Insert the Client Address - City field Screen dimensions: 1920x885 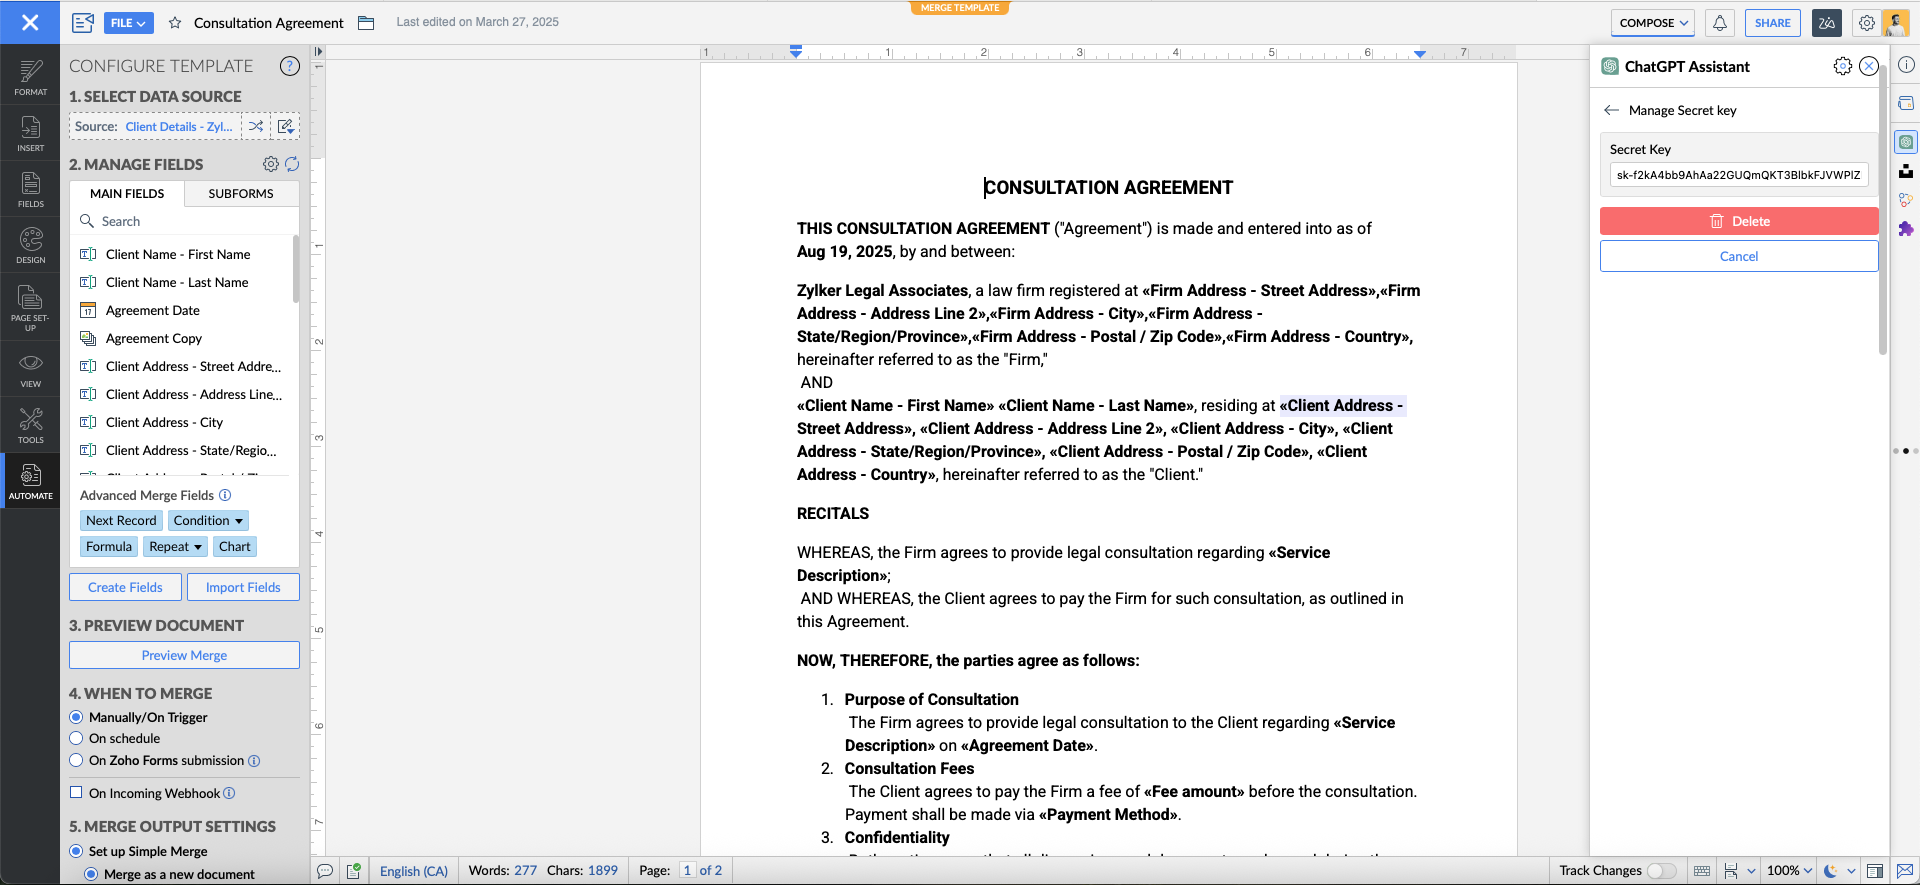pos(164,423)
